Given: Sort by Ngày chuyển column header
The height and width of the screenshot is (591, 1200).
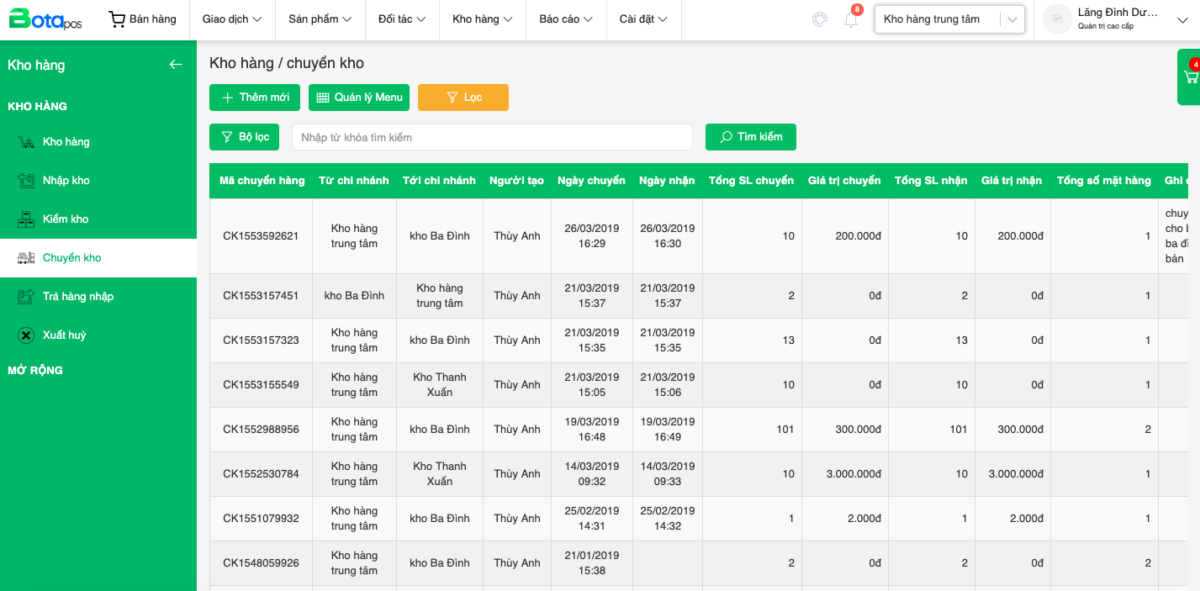Looking at the screenshot, I should (591, 181).
